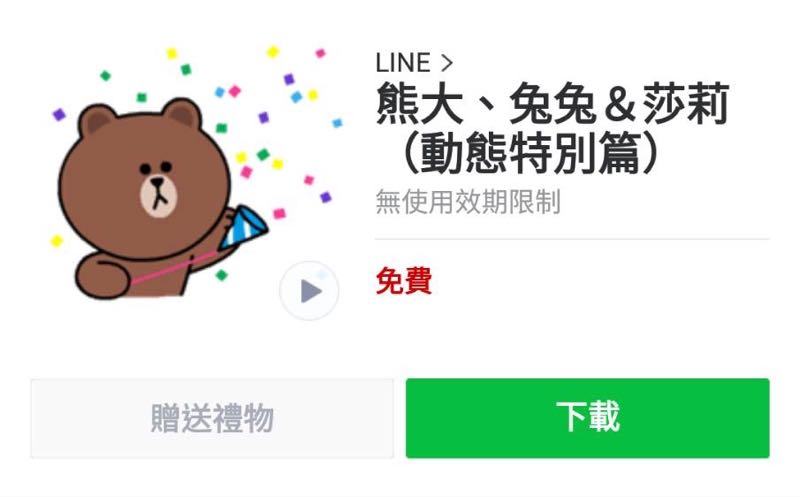Open the LINE creator page link
This screenshot has width=800, height=497.
click(414, 63)
